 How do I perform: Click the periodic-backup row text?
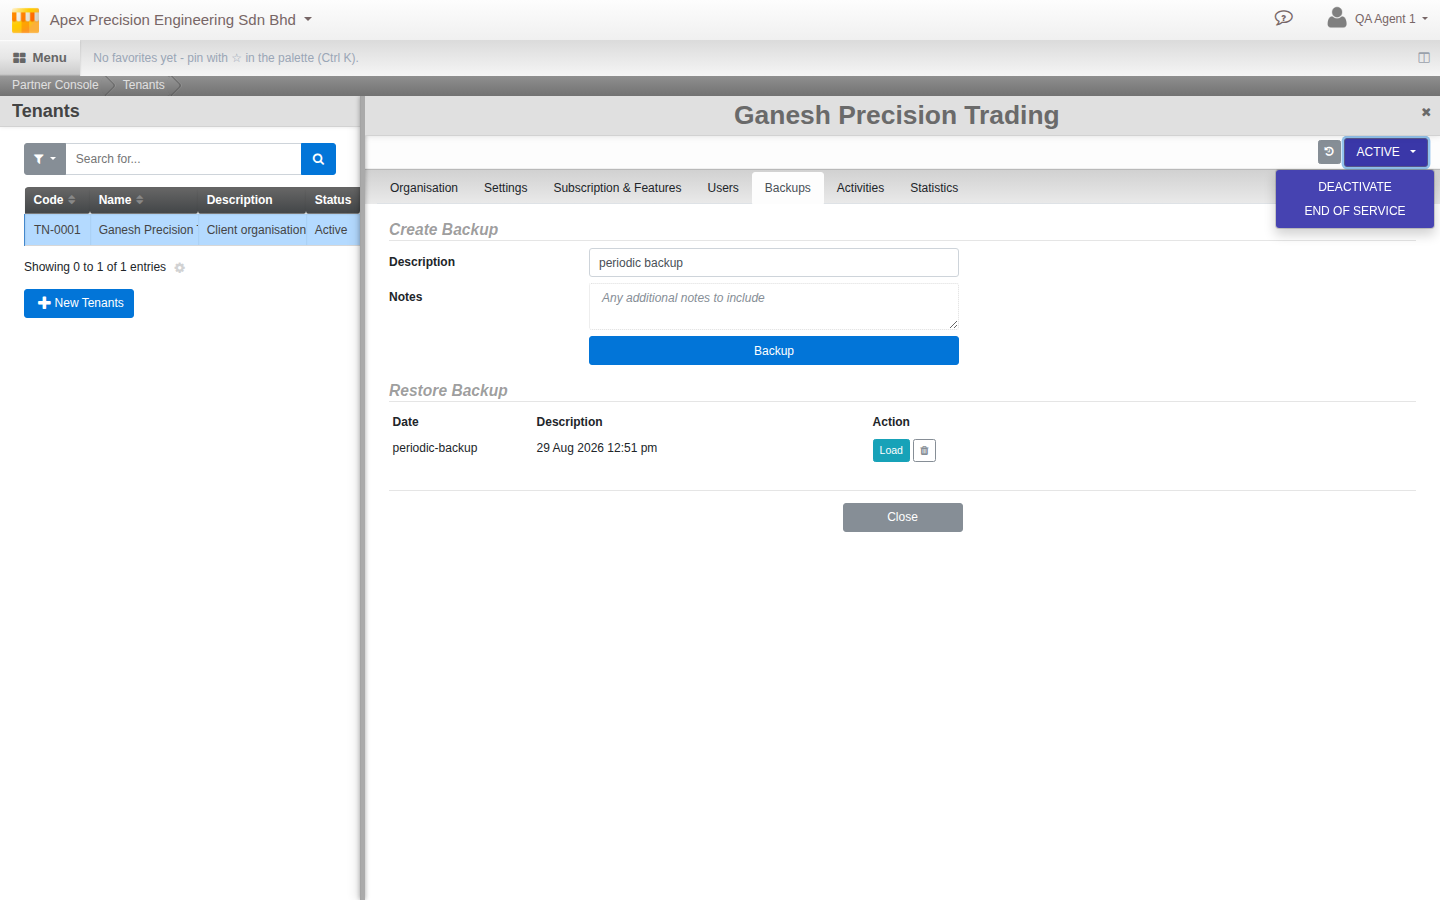[435, 448]
